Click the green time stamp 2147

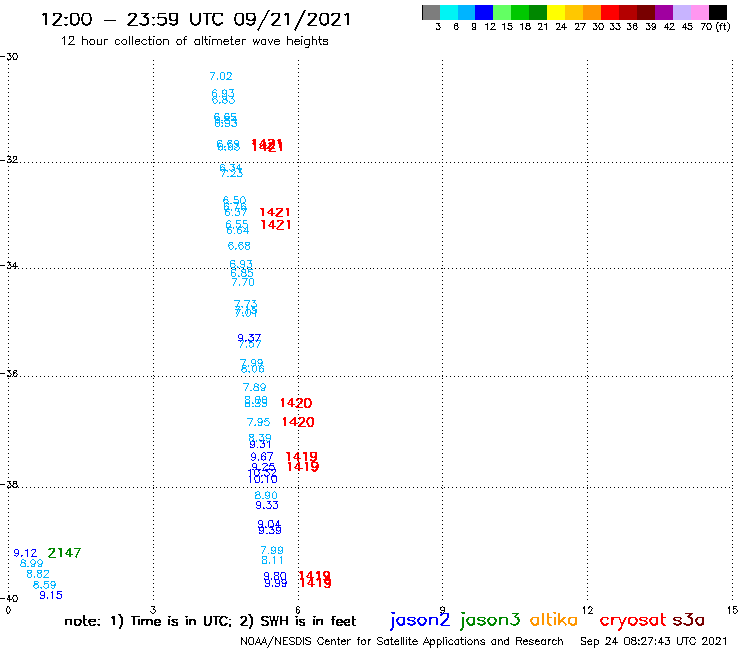[64, 553]
